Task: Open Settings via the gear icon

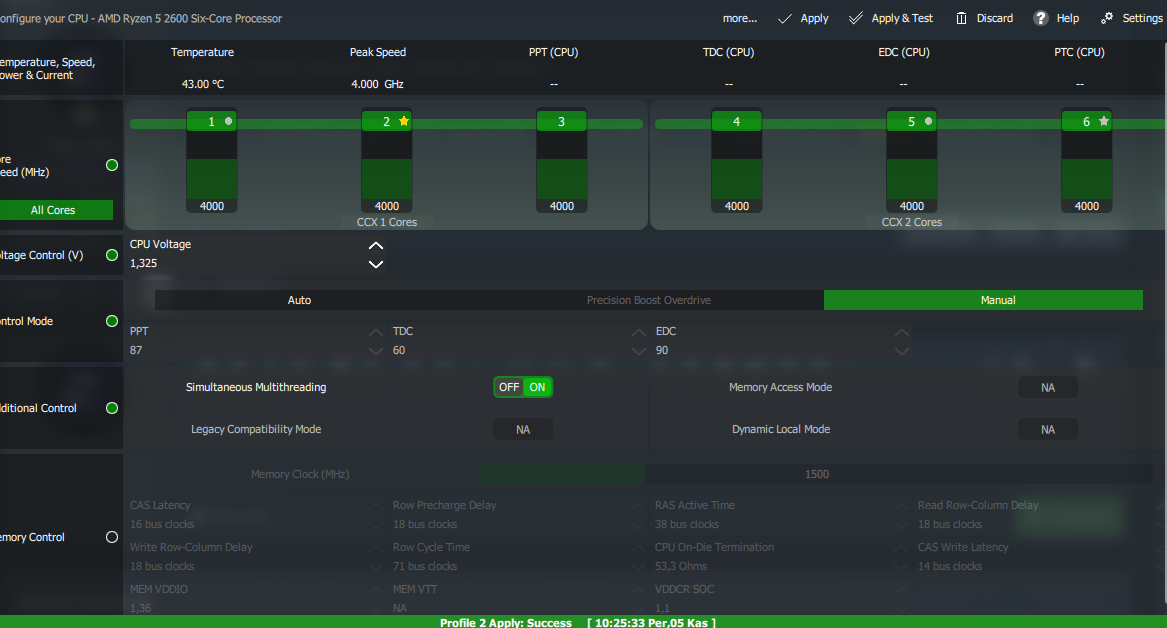Action: click(1107, 18)
